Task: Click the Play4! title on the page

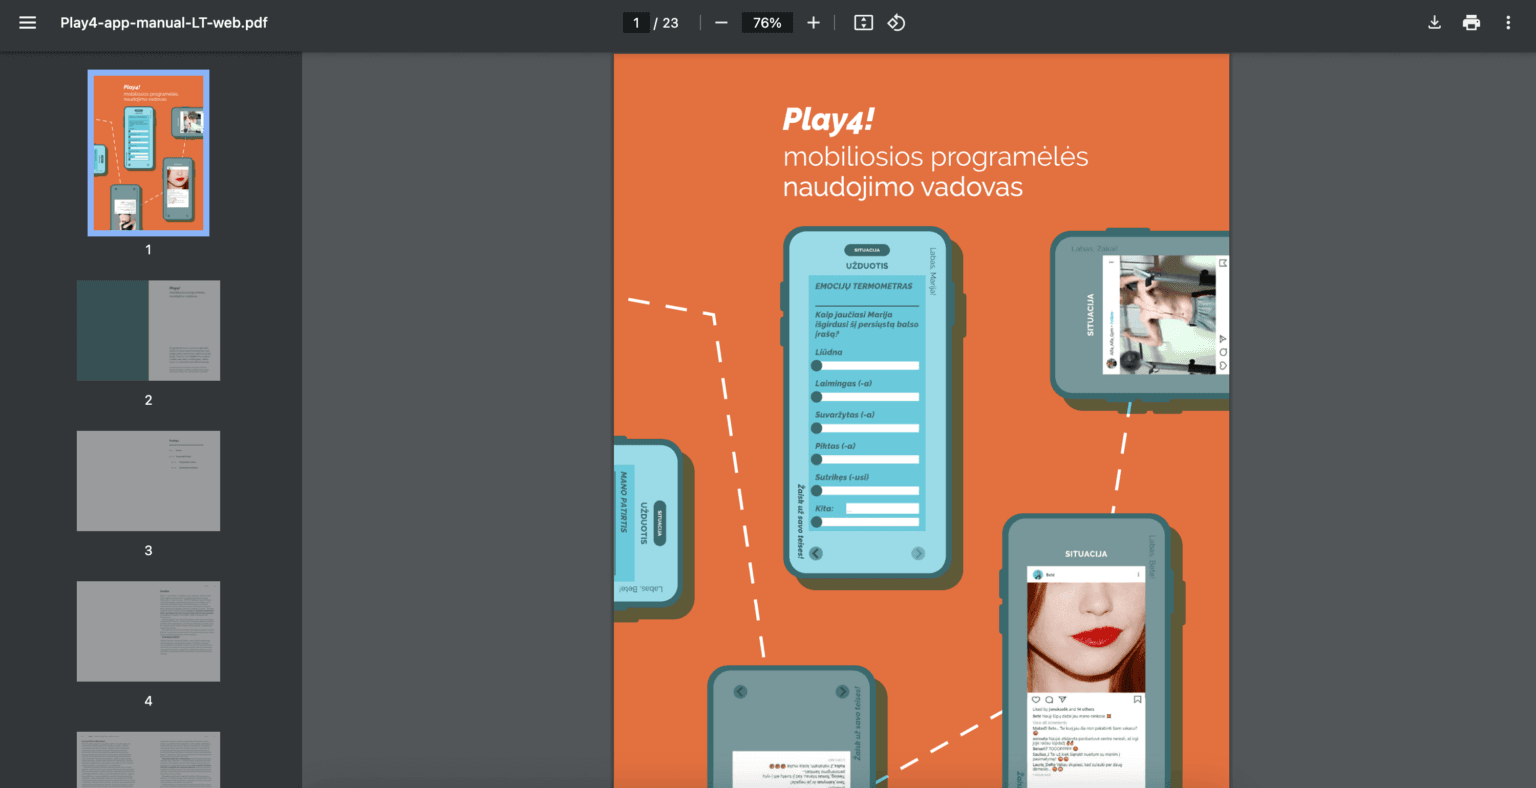Action: click(828, 119)
